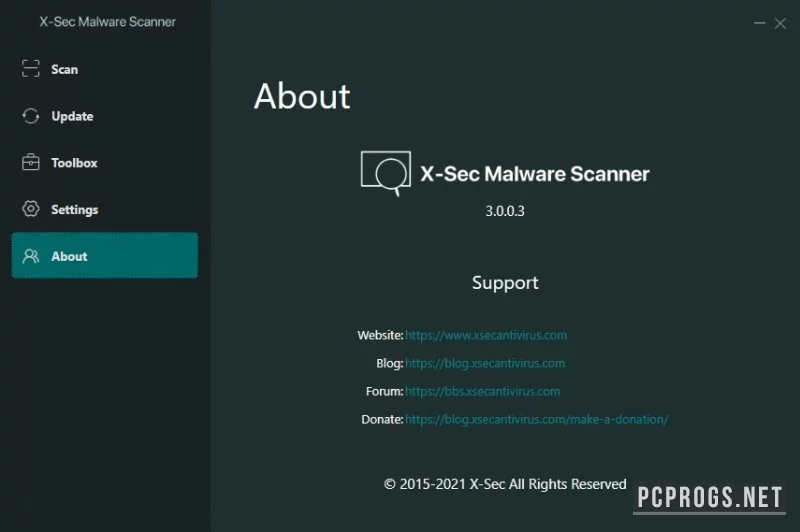Click the version number 3.0.0.3
This screenshot has width=800, height=532.
coord(505,211)
